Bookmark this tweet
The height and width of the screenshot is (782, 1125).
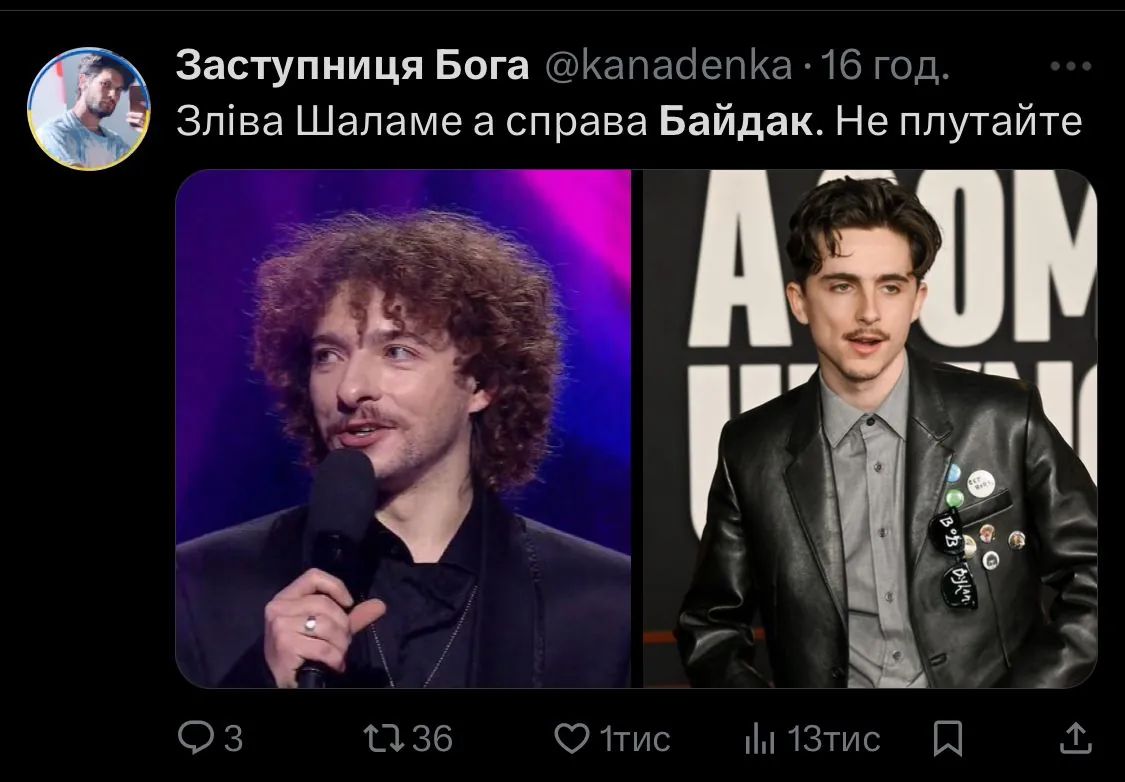tap(947, 738)
